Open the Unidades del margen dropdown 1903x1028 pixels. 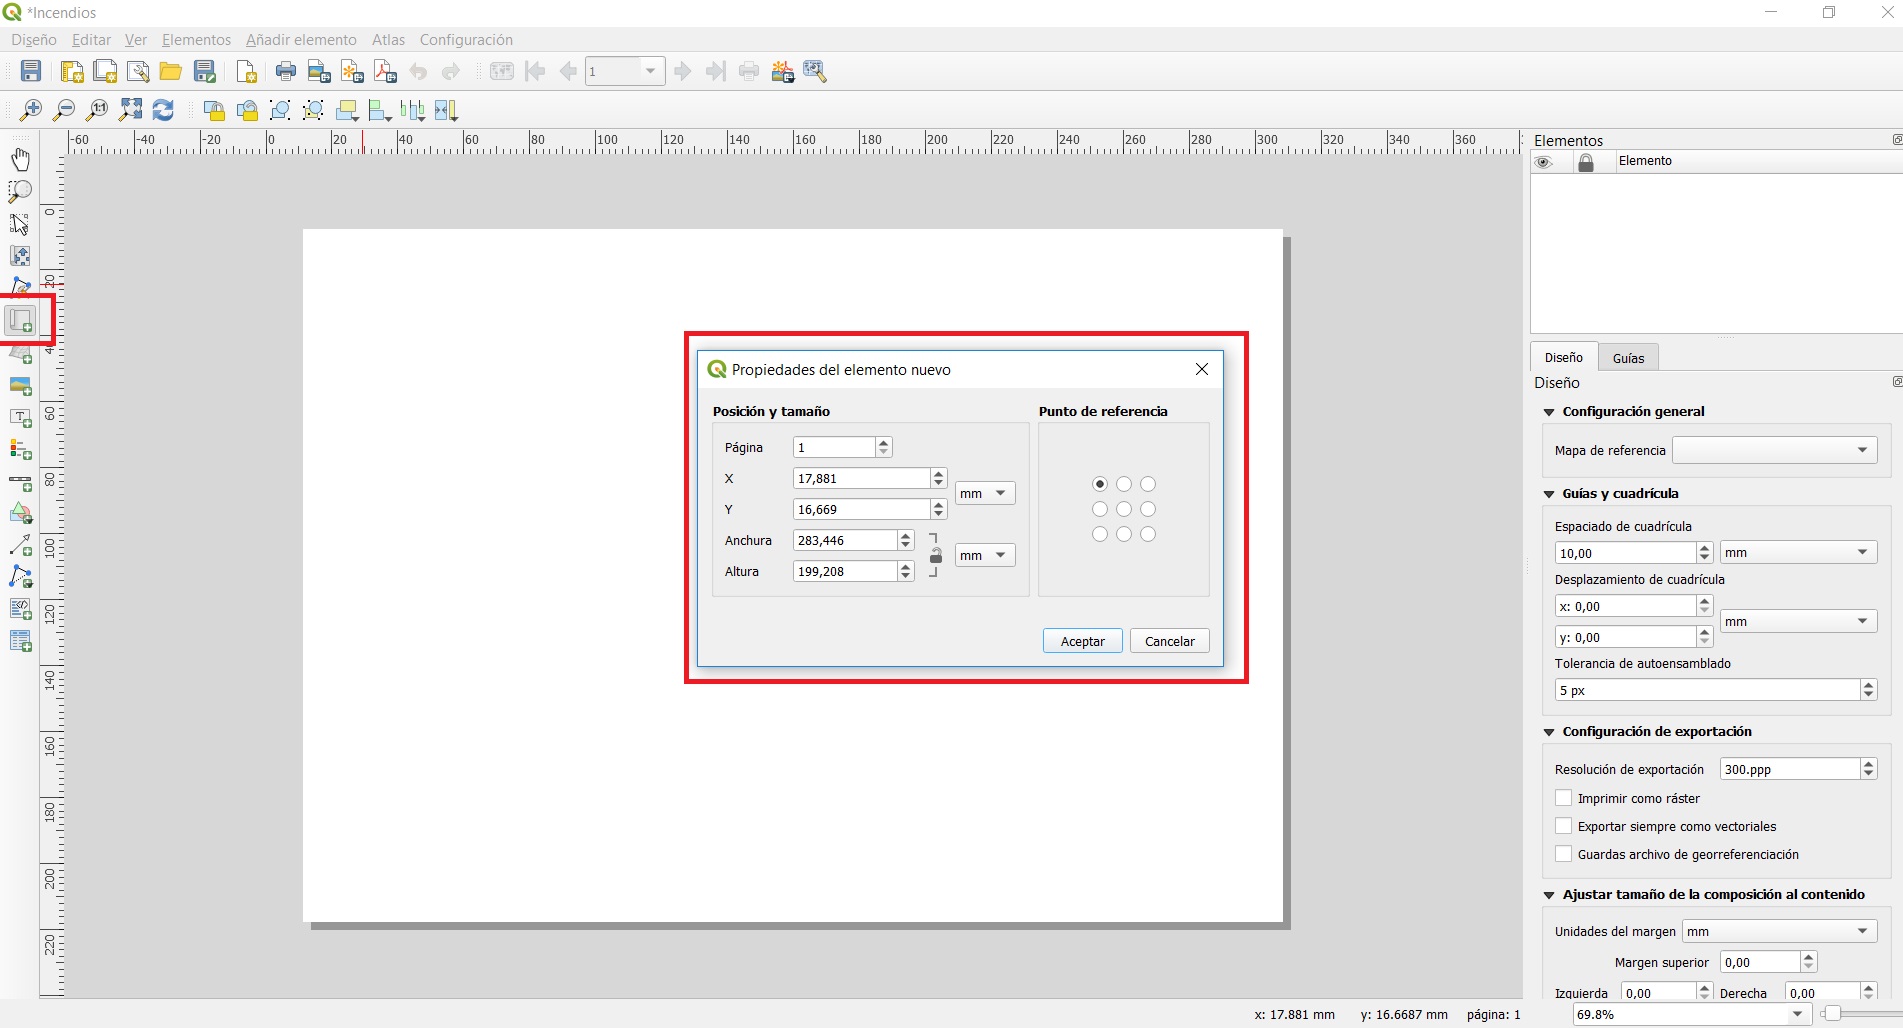[x=1778, y=931]
